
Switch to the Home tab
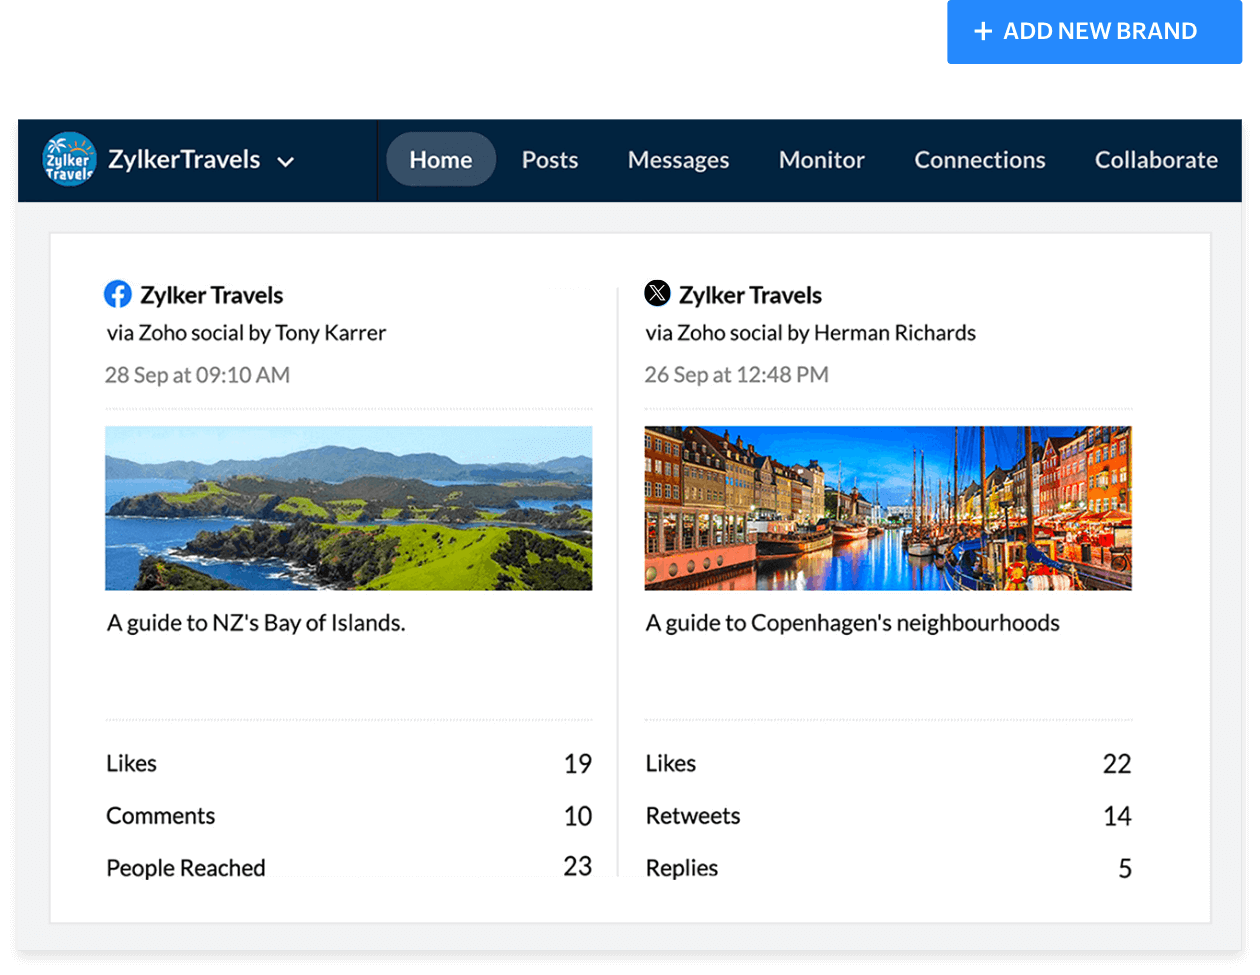point(441,160)
